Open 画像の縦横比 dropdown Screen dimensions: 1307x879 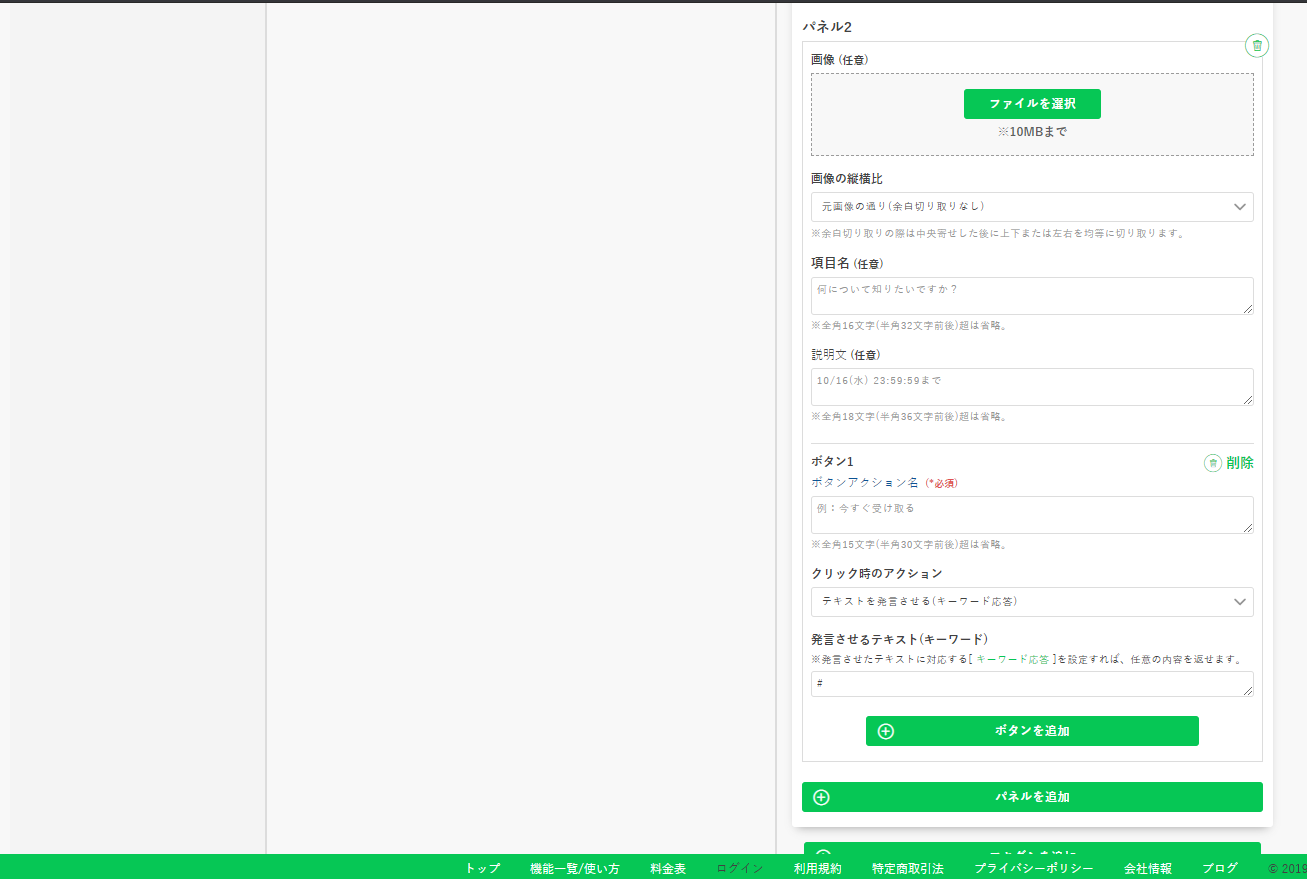pyautogui.click(x=1032, y=207)
